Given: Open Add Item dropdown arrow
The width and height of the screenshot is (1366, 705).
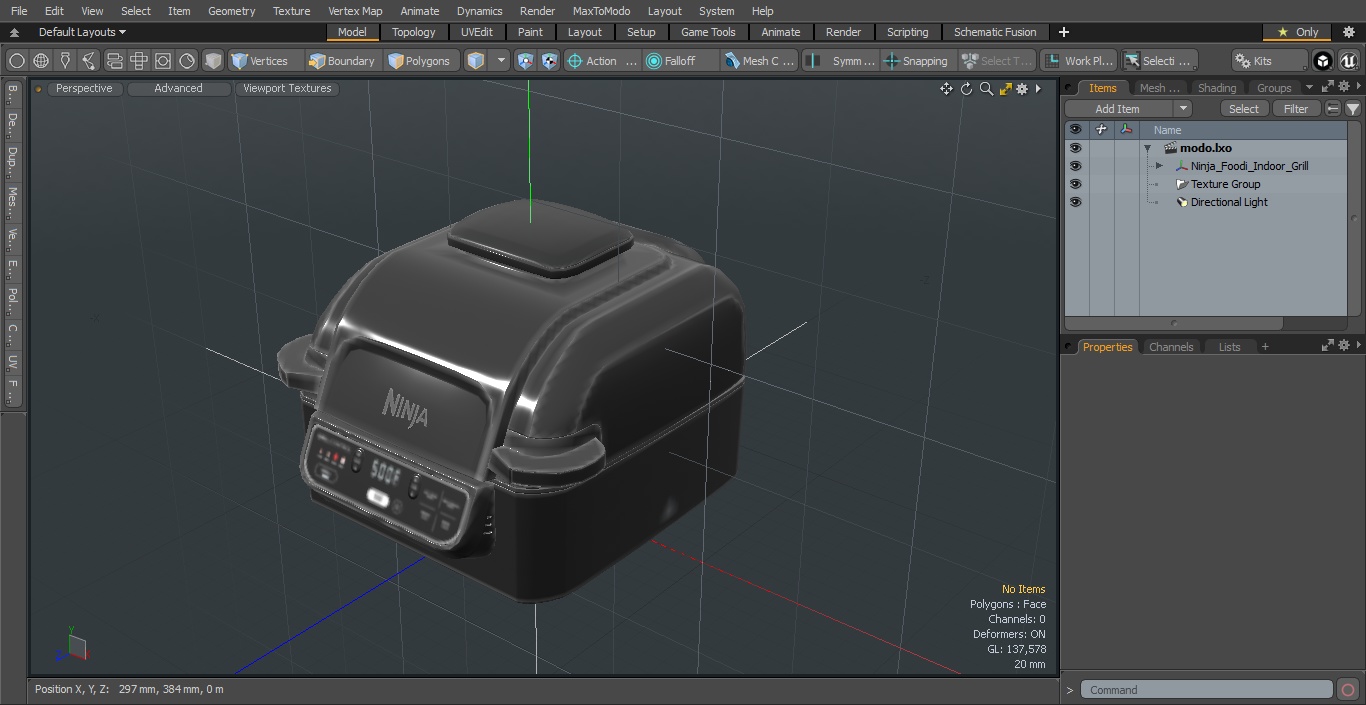Looking at the screenshot, I should pyautogui.click(x=1183, y=109).
